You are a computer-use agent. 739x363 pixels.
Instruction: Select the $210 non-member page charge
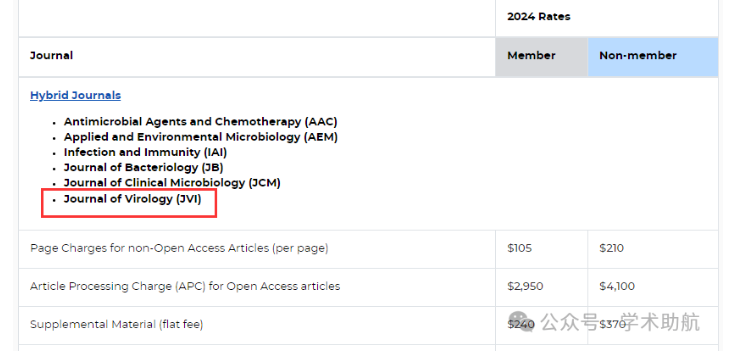click(611, 248)
